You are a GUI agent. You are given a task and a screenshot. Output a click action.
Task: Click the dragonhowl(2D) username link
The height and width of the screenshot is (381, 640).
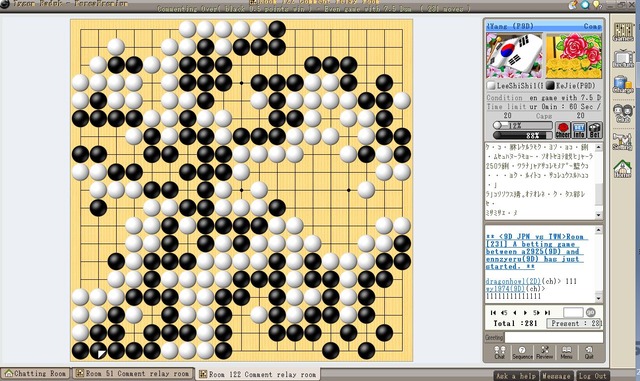[513, 281]
